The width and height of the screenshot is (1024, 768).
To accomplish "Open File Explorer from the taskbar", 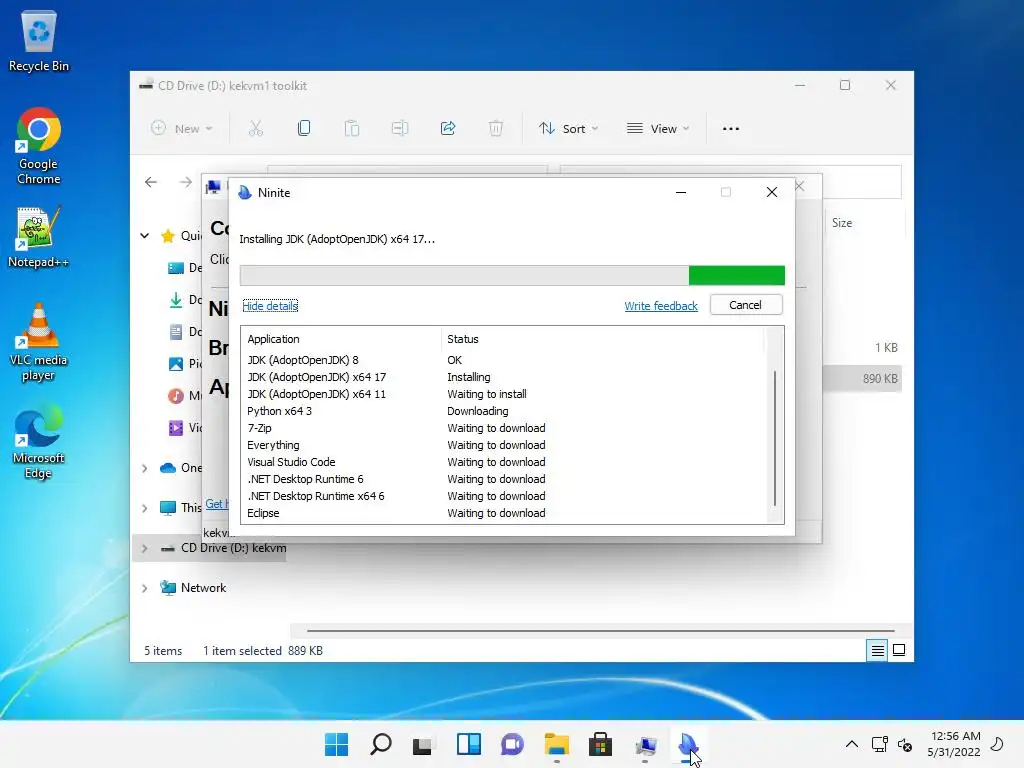I will (556, 744).
